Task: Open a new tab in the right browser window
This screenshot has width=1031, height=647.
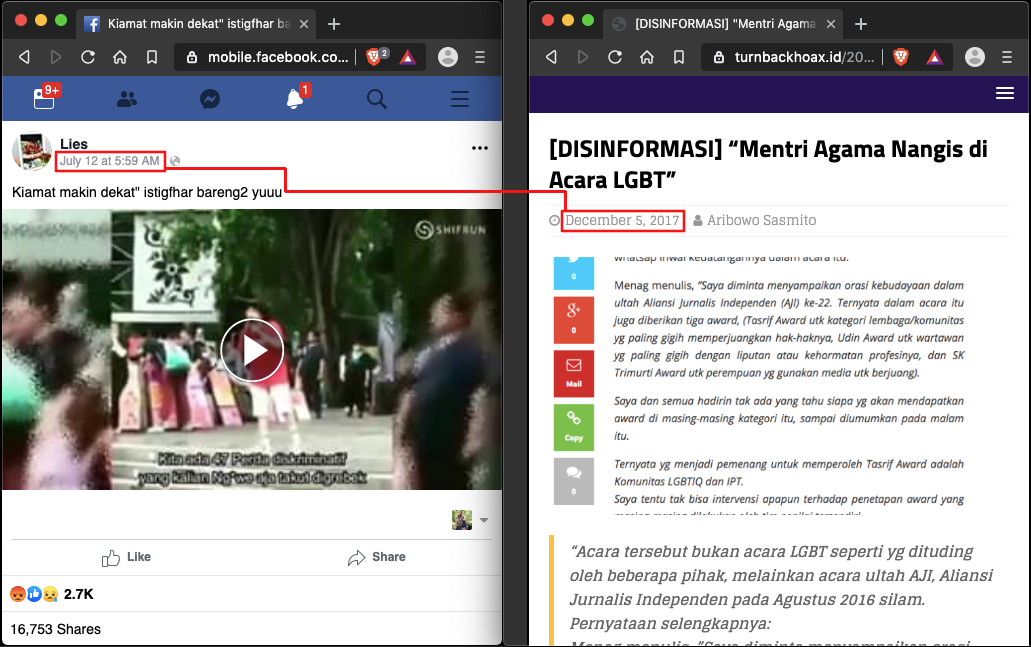Action: click(860, 23)
